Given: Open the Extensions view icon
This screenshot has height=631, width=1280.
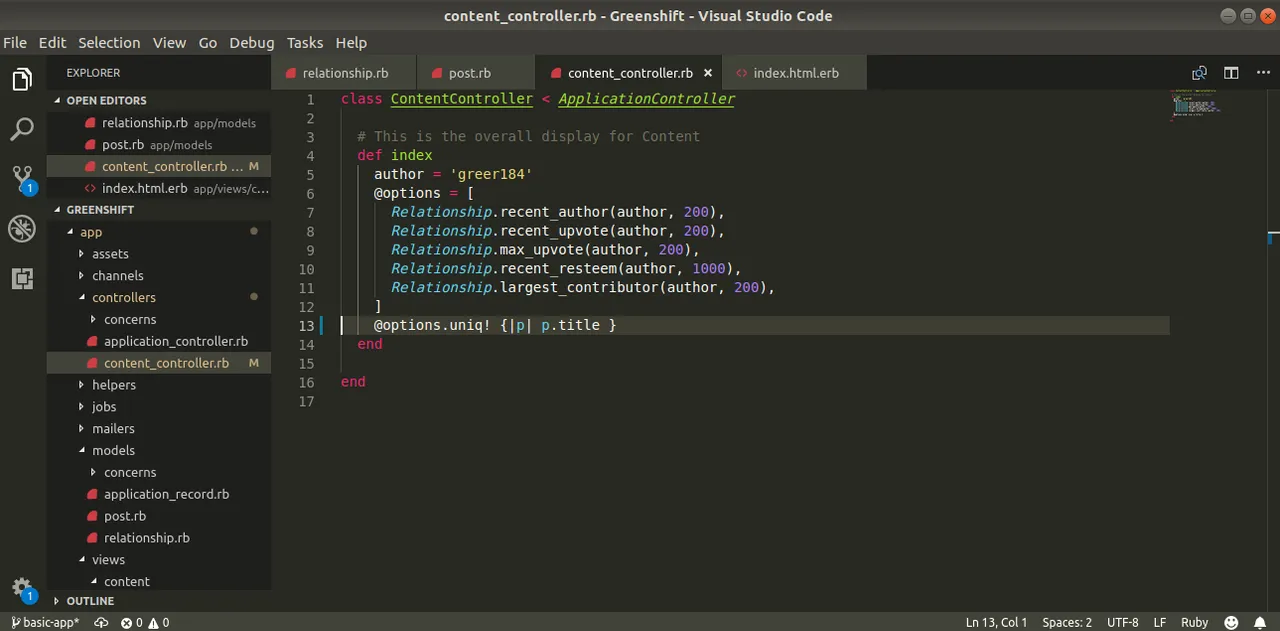Looking at the screenshot, I should coord(22,278).
